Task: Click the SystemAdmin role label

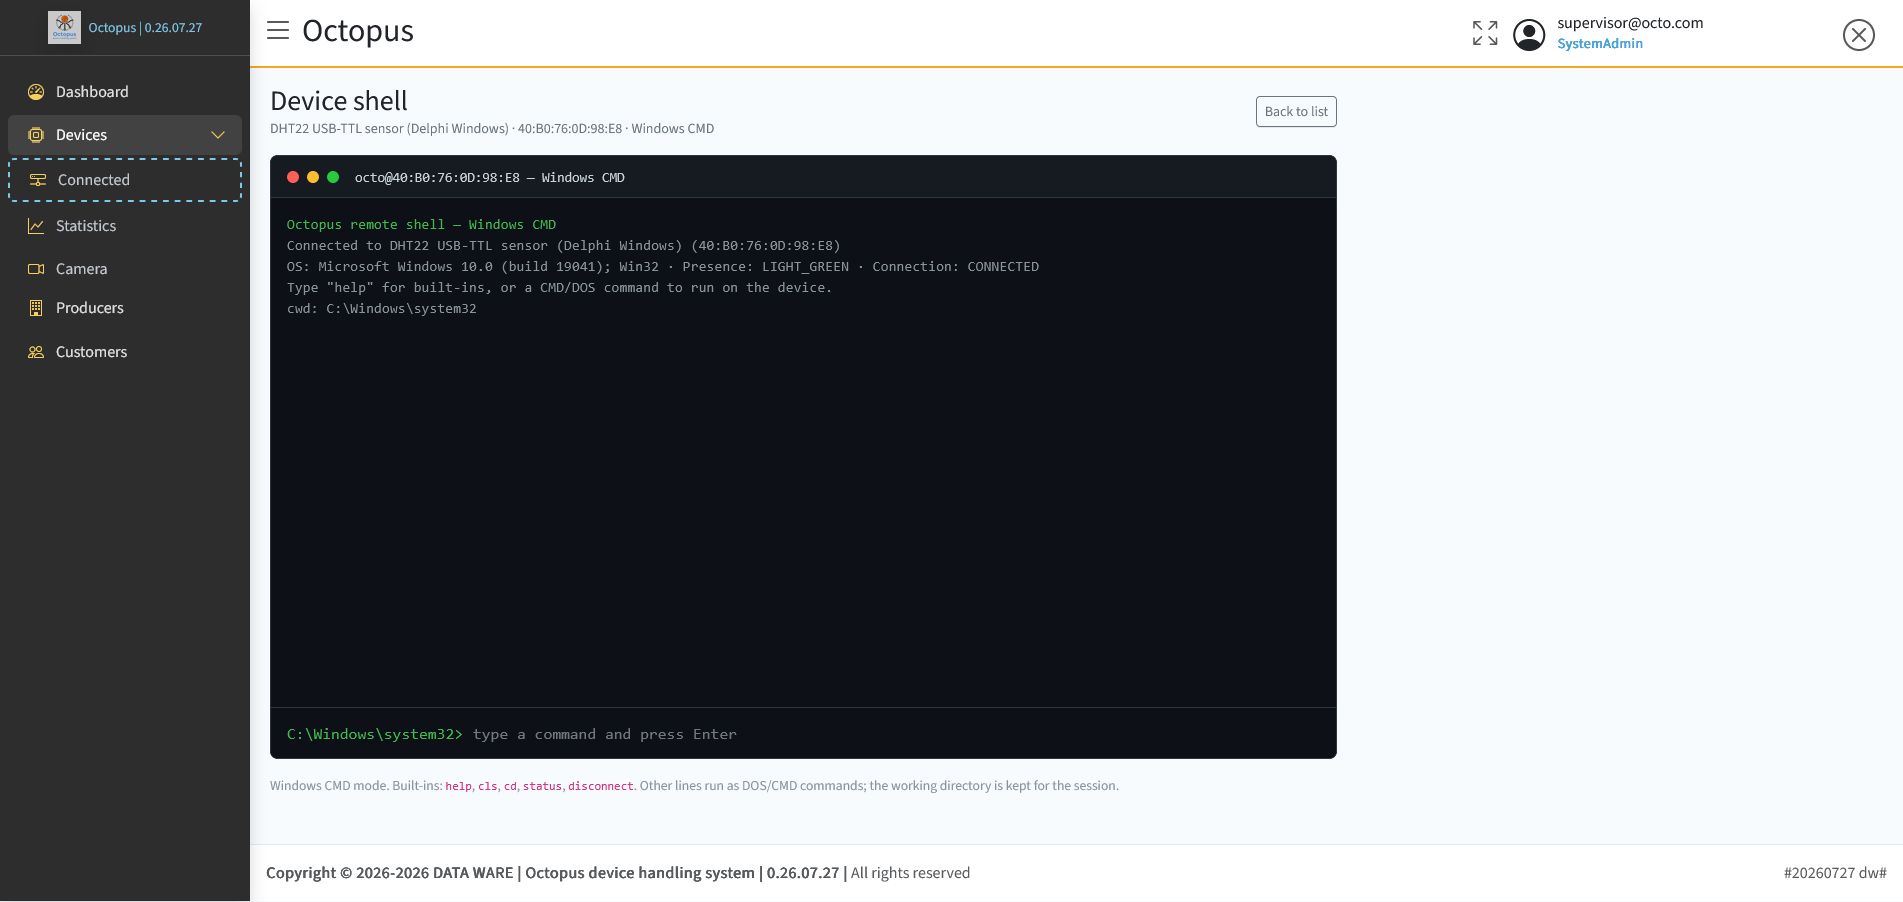Action: 1600,44
